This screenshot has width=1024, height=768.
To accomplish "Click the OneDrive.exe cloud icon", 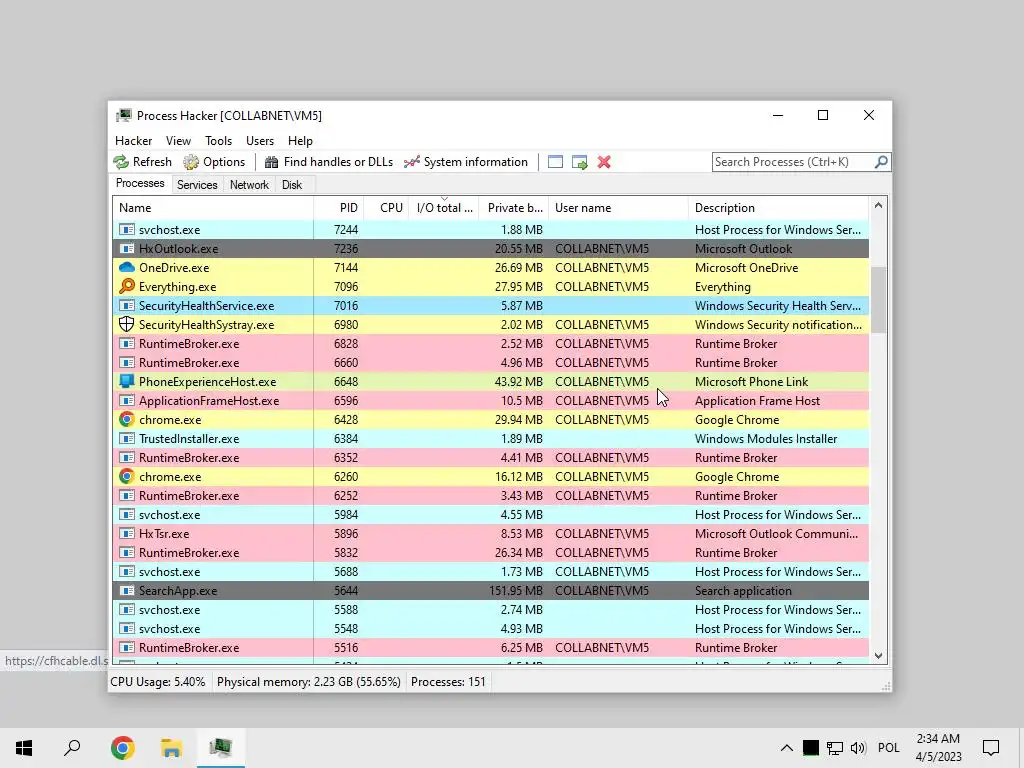I will (127, 268).
